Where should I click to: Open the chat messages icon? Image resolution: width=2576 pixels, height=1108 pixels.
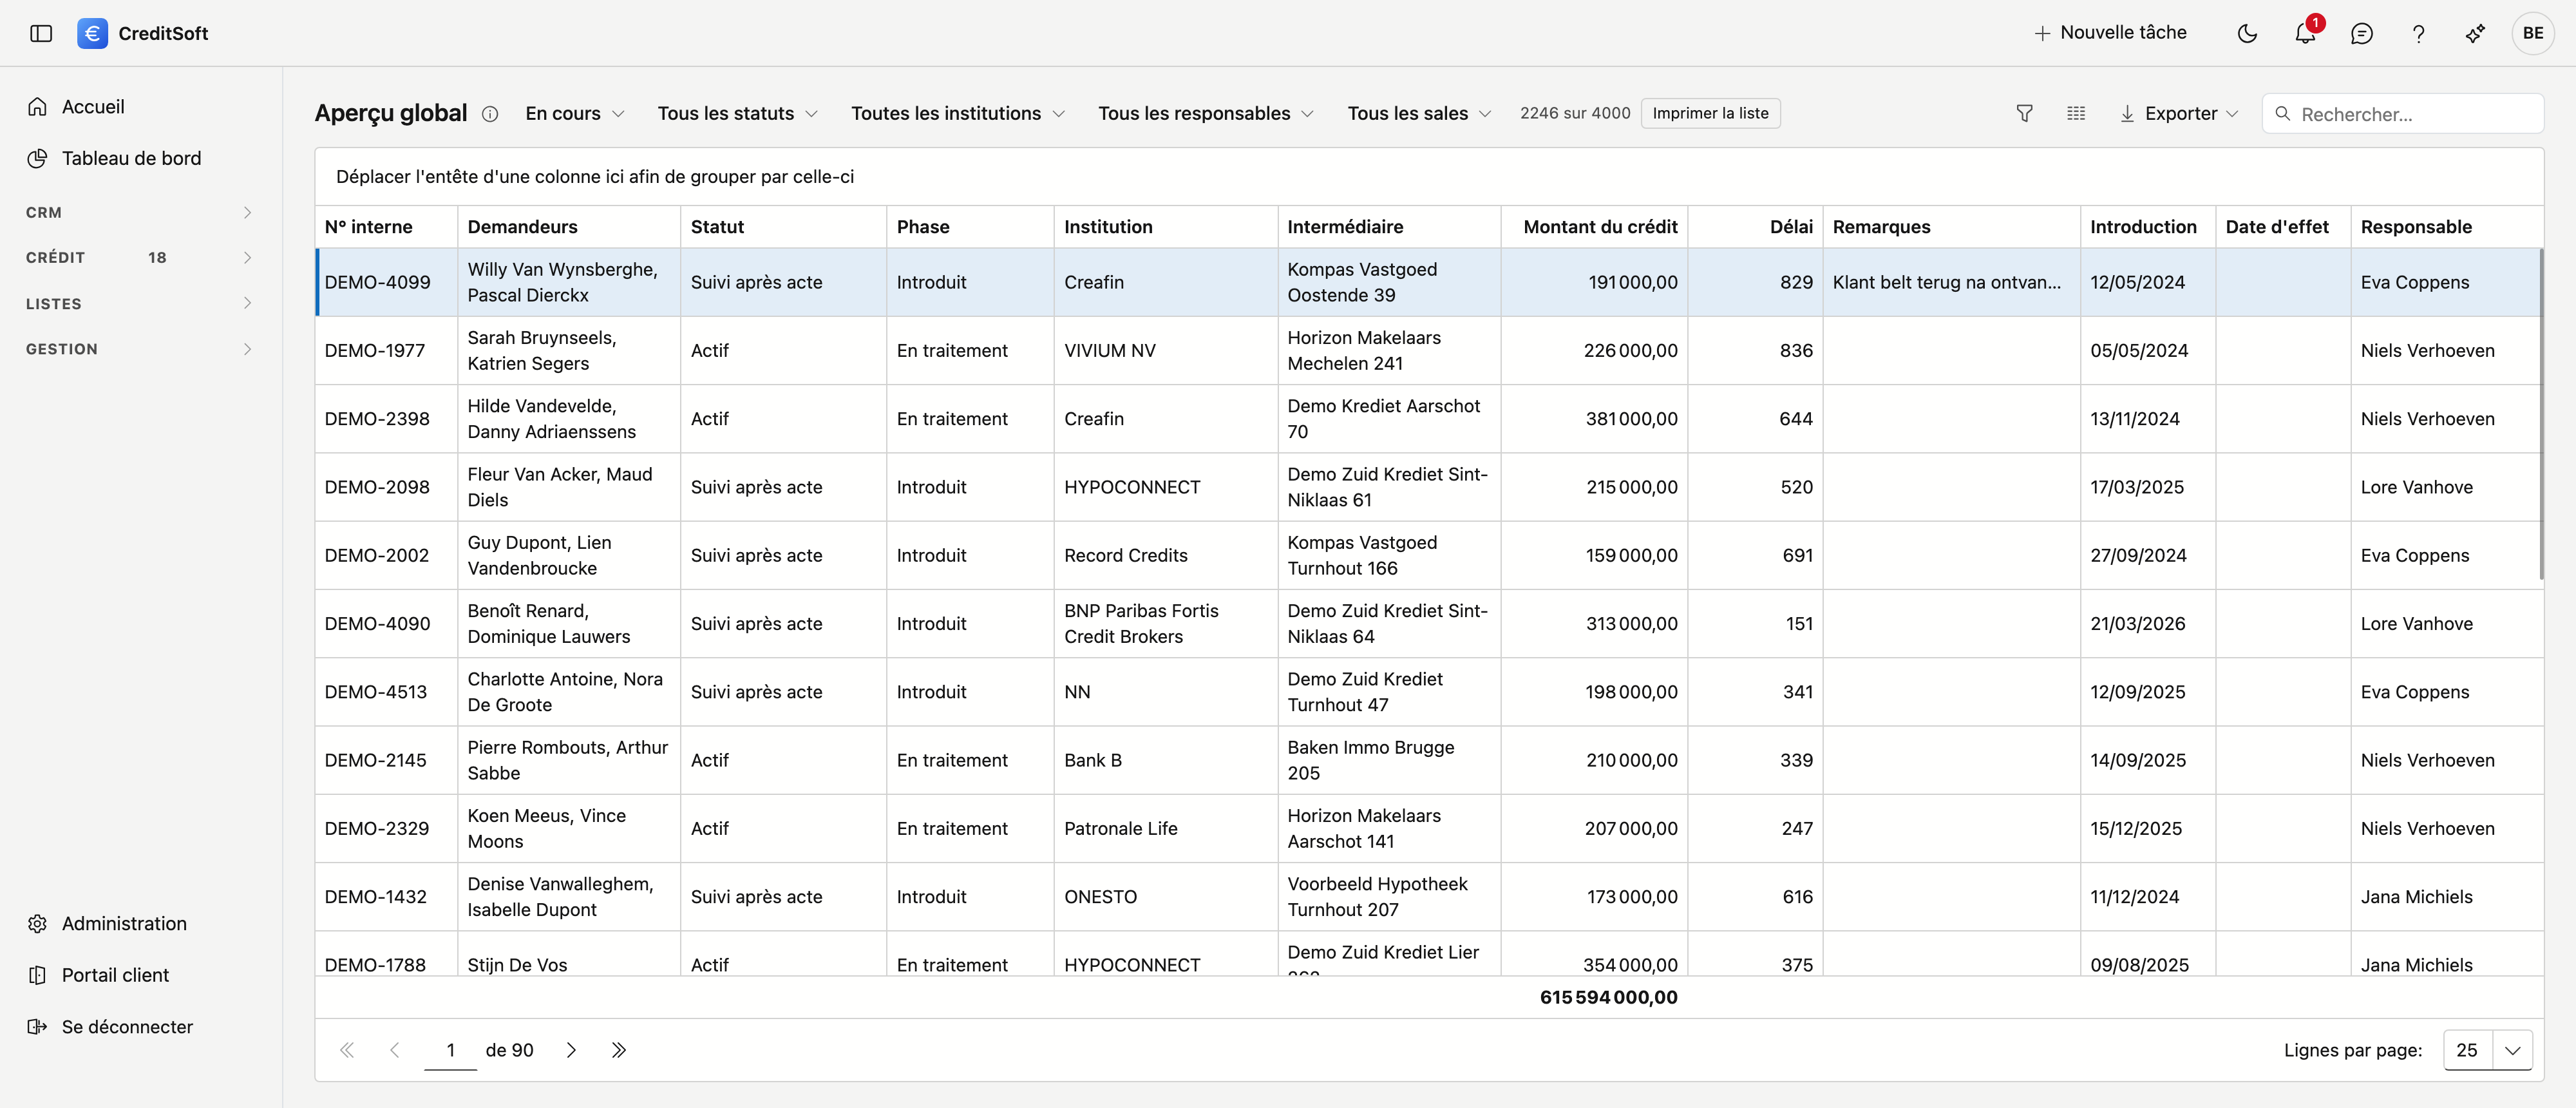(2361, 33)
